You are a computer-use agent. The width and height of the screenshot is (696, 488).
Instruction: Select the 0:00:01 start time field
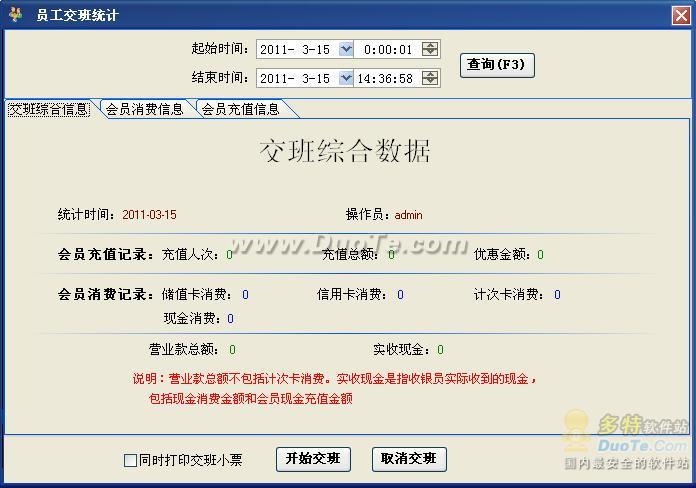pyautogui.click(x=389, y=49)
